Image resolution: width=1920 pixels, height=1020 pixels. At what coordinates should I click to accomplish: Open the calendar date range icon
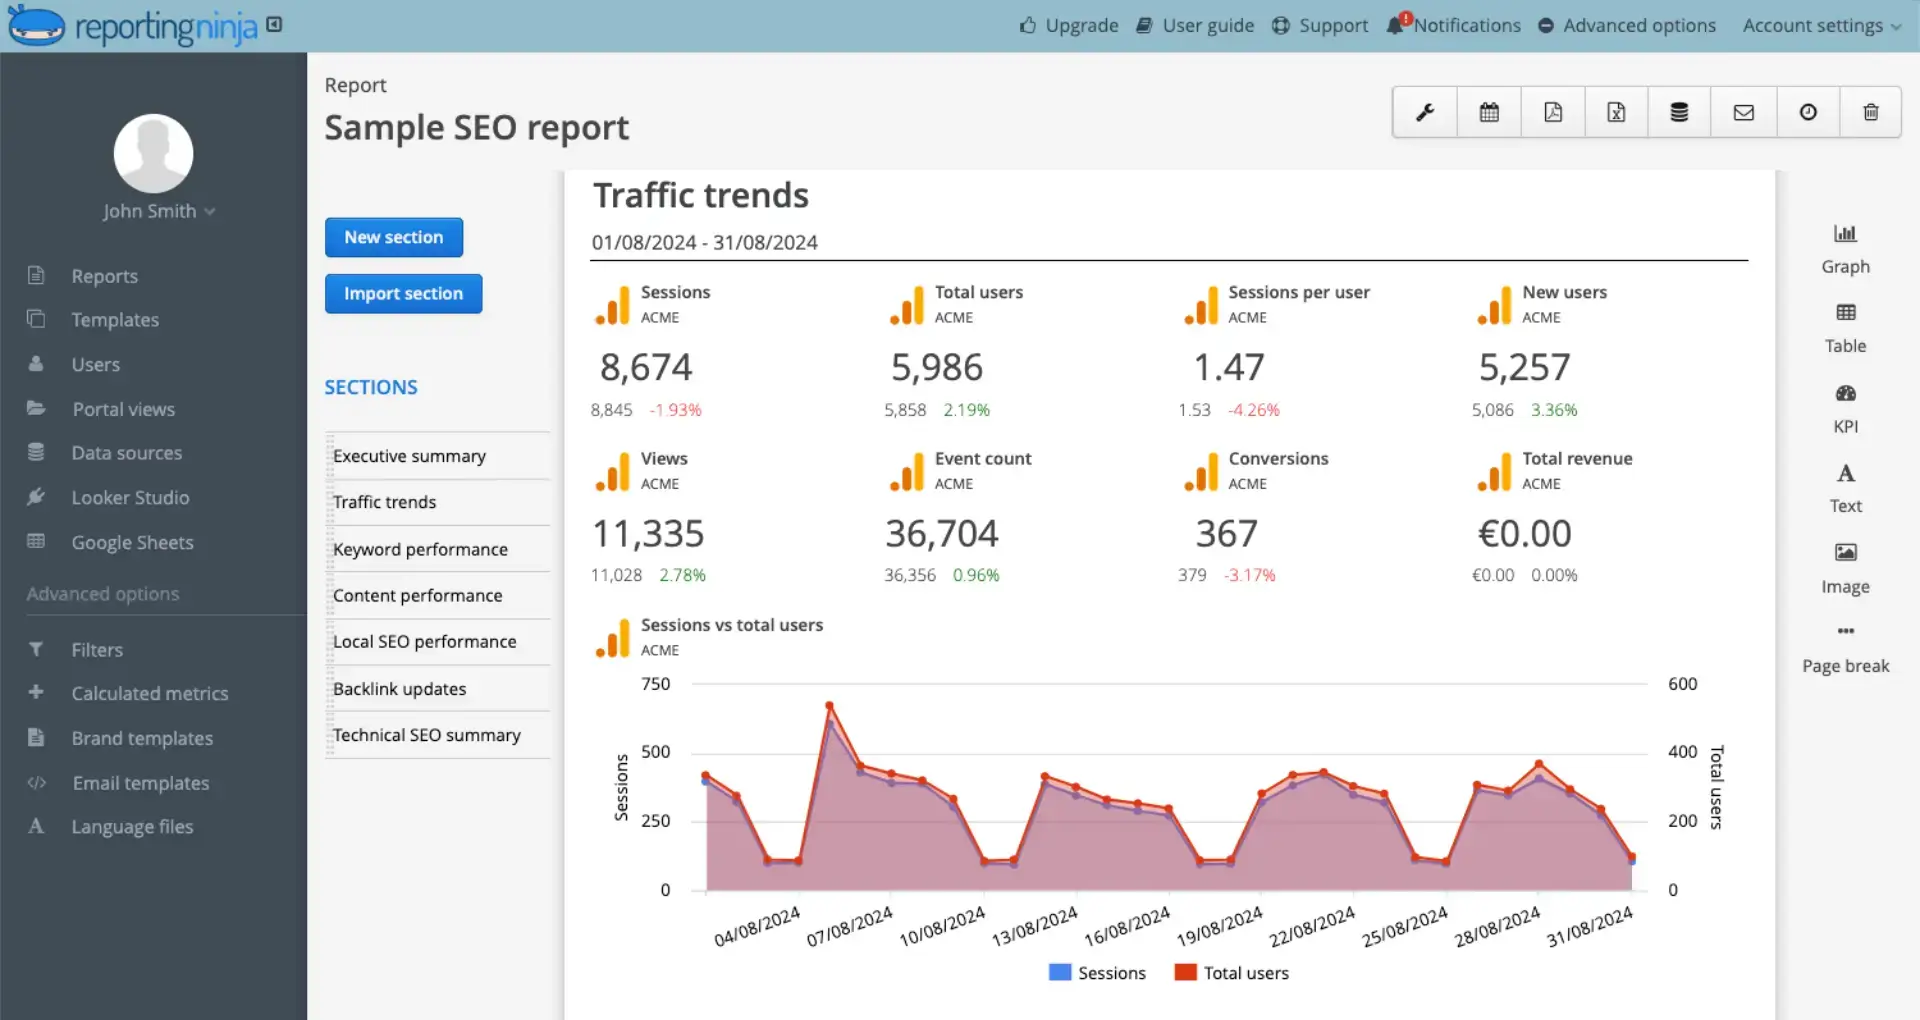point(1489,112)
